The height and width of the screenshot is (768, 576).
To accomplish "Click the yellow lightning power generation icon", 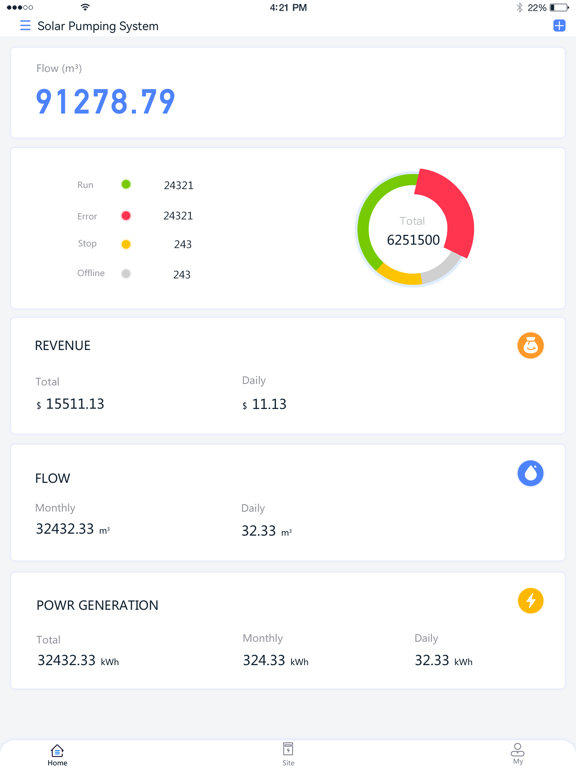I will coord(530,600).
